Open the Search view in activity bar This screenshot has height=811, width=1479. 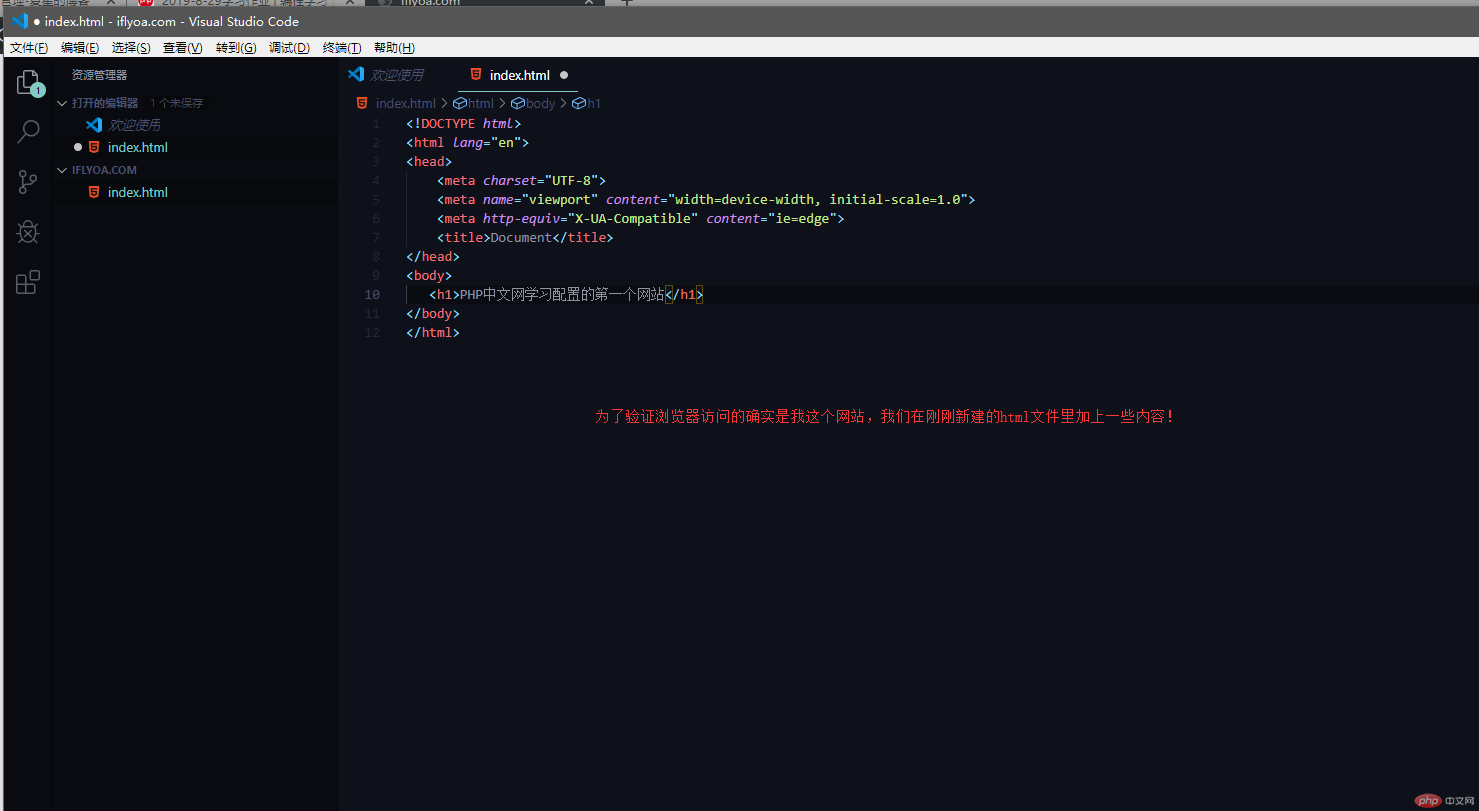click(x=28, y=132)
